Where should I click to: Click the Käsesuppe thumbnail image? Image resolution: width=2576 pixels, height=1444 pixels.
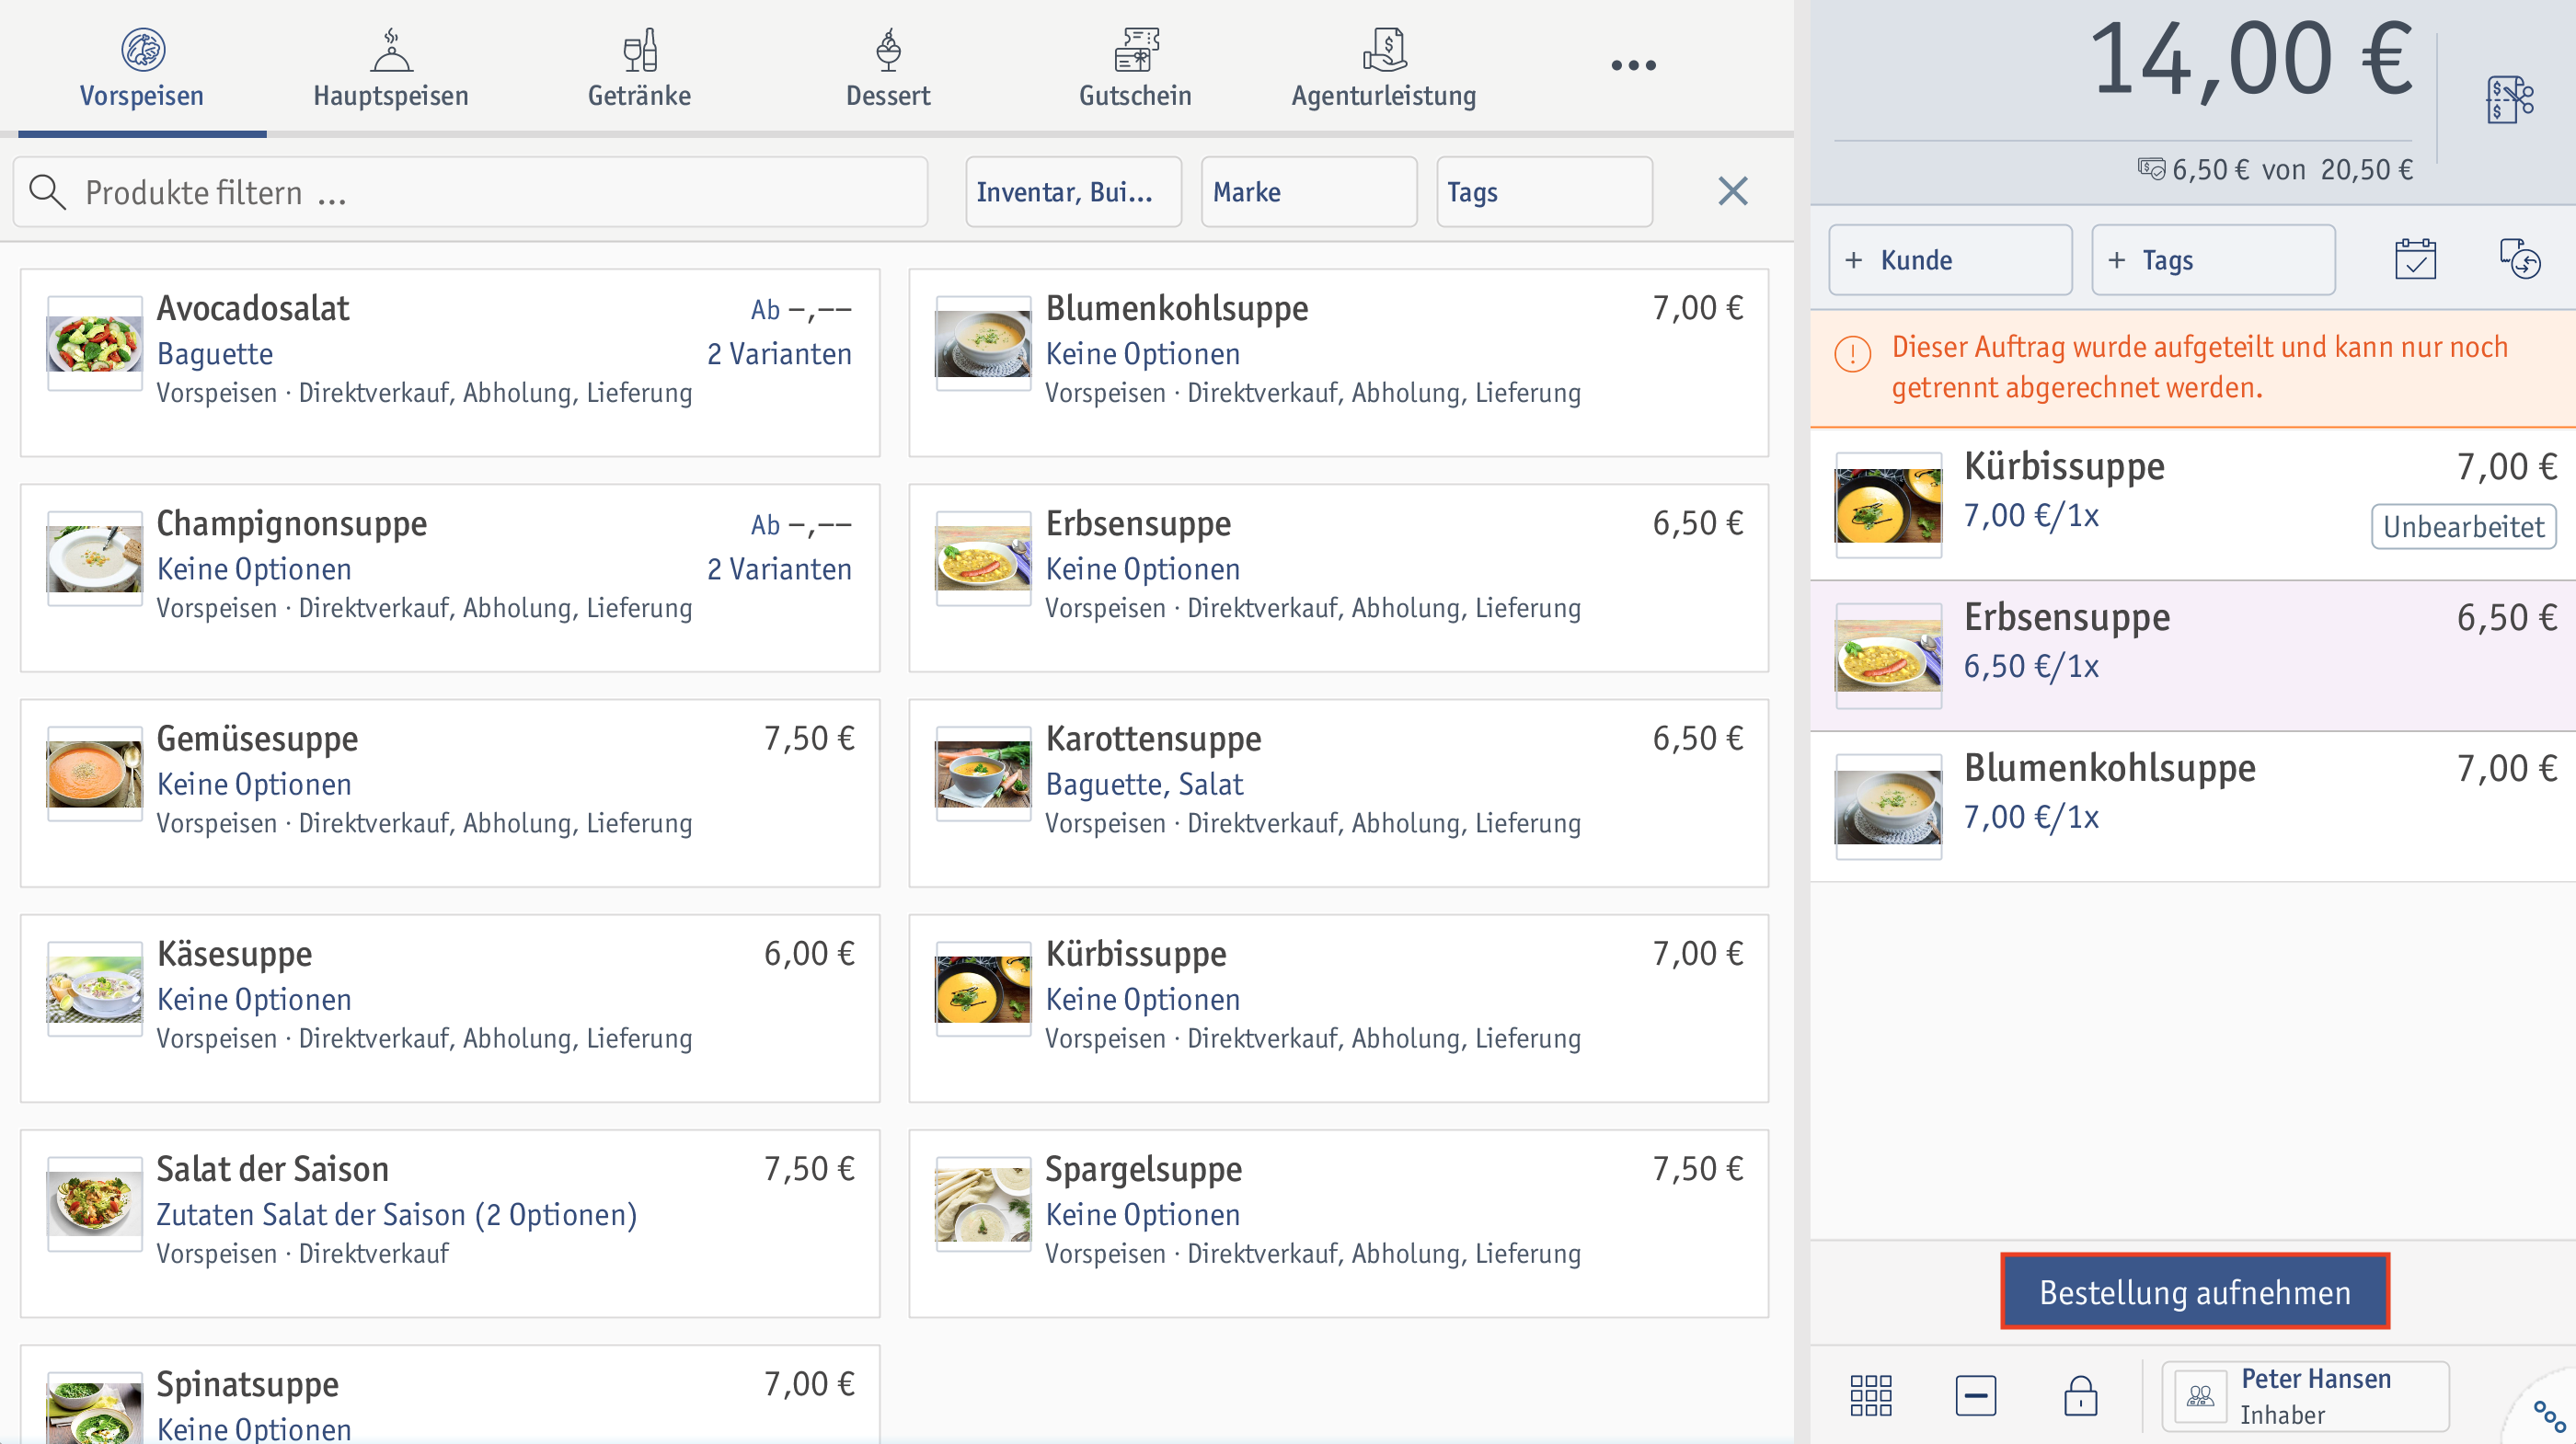click(94, 988)
